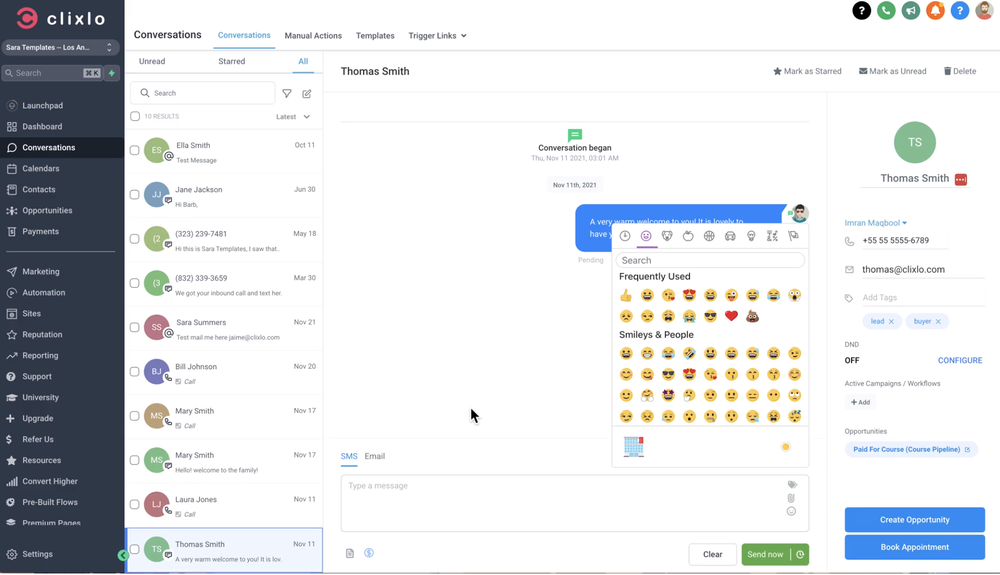Select the Symbols emoji category icon

(772, 236)
